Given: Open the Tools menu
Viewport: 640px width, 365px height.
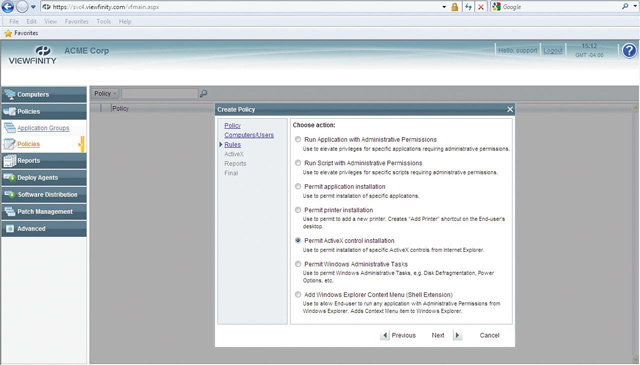Looking at the screenshot, I should click(x=104, y=22).
